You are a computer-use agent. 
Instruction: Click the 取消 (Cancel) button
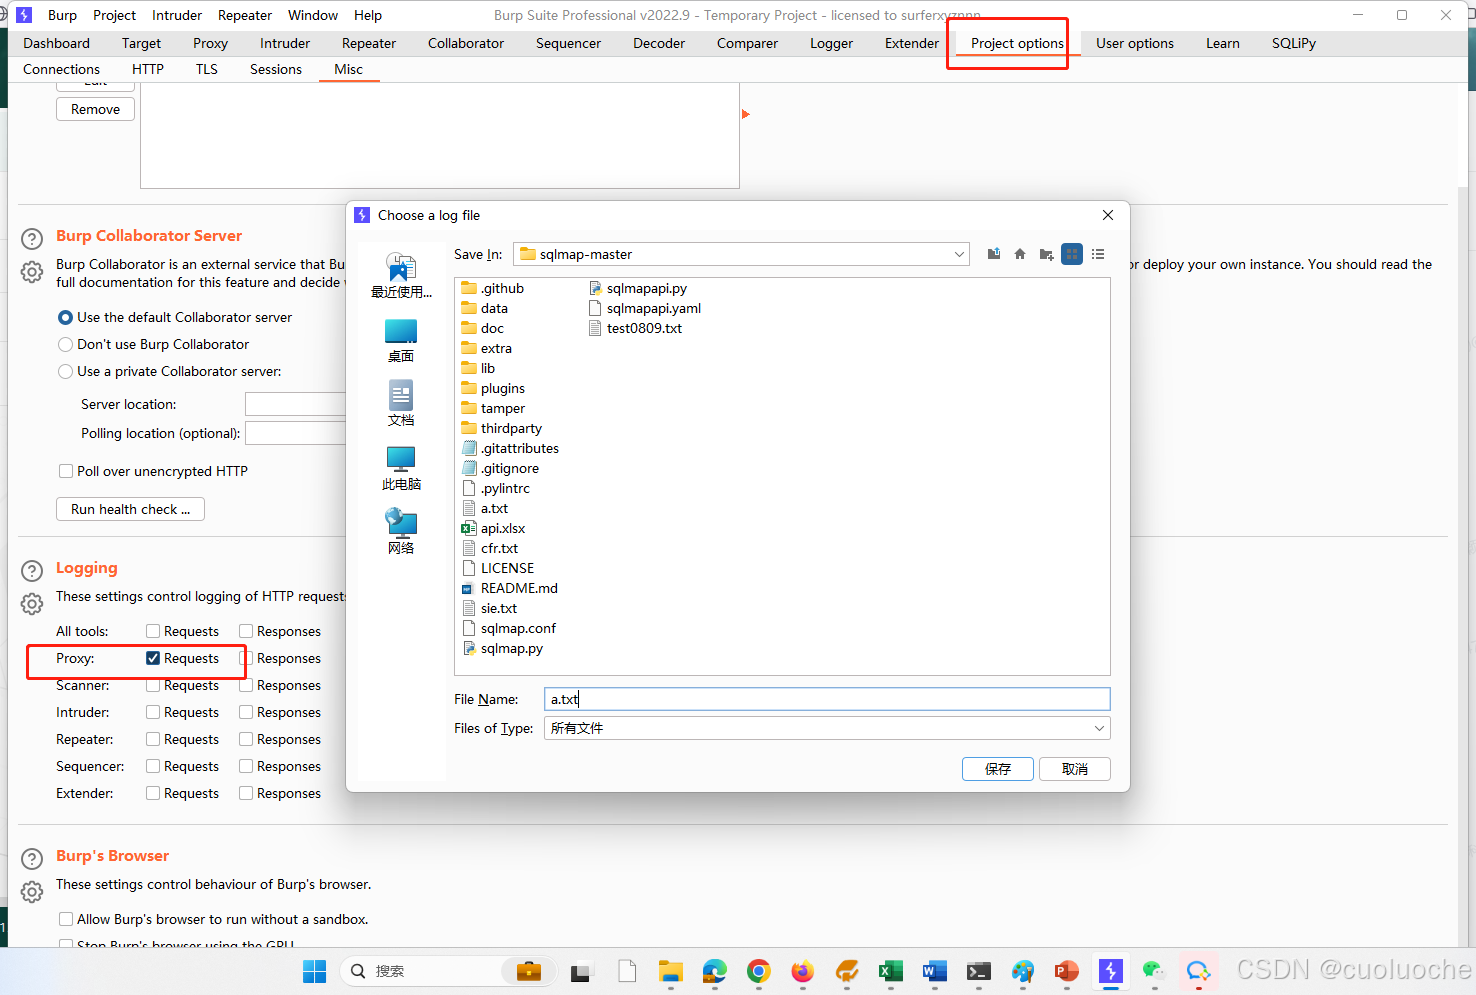1075,769
